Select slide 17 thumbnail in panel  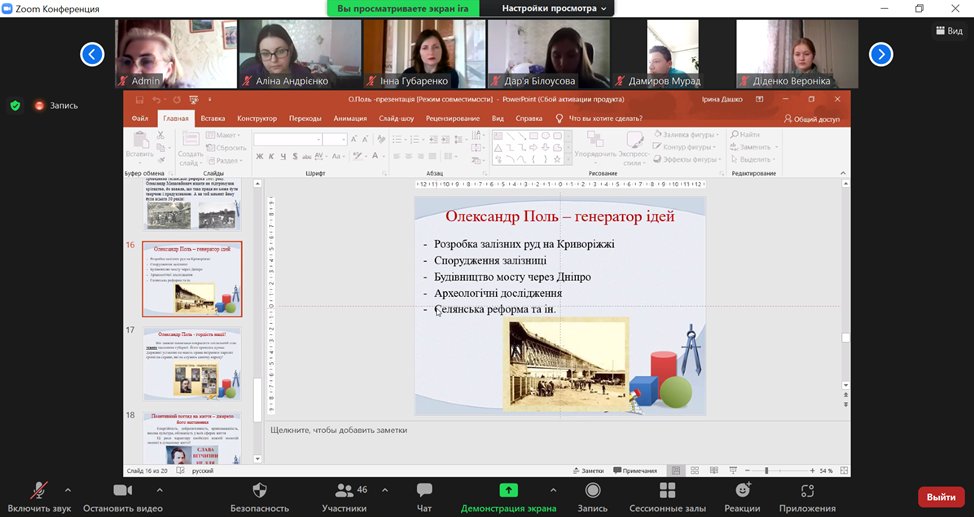coord(191,363)
